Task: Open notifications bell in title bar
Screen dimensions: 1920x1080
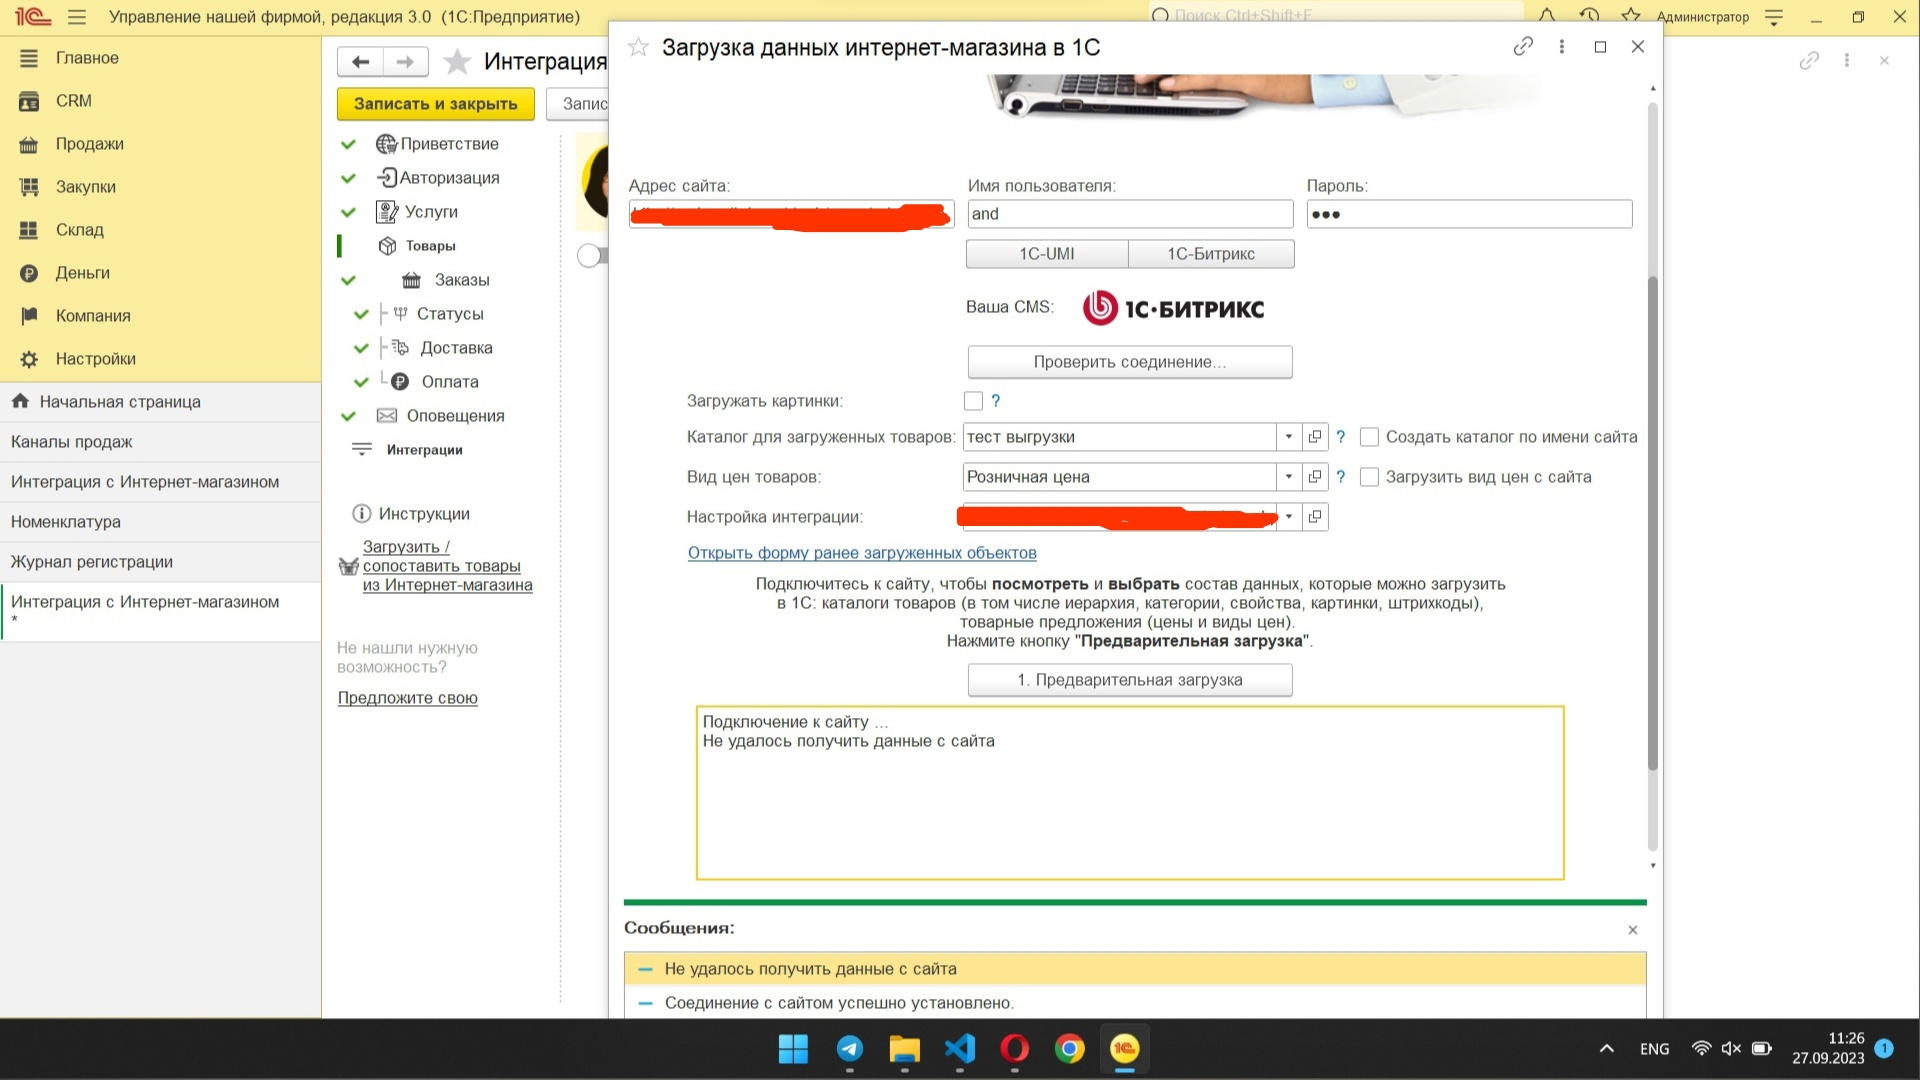Action: [x=1547, y=16]
